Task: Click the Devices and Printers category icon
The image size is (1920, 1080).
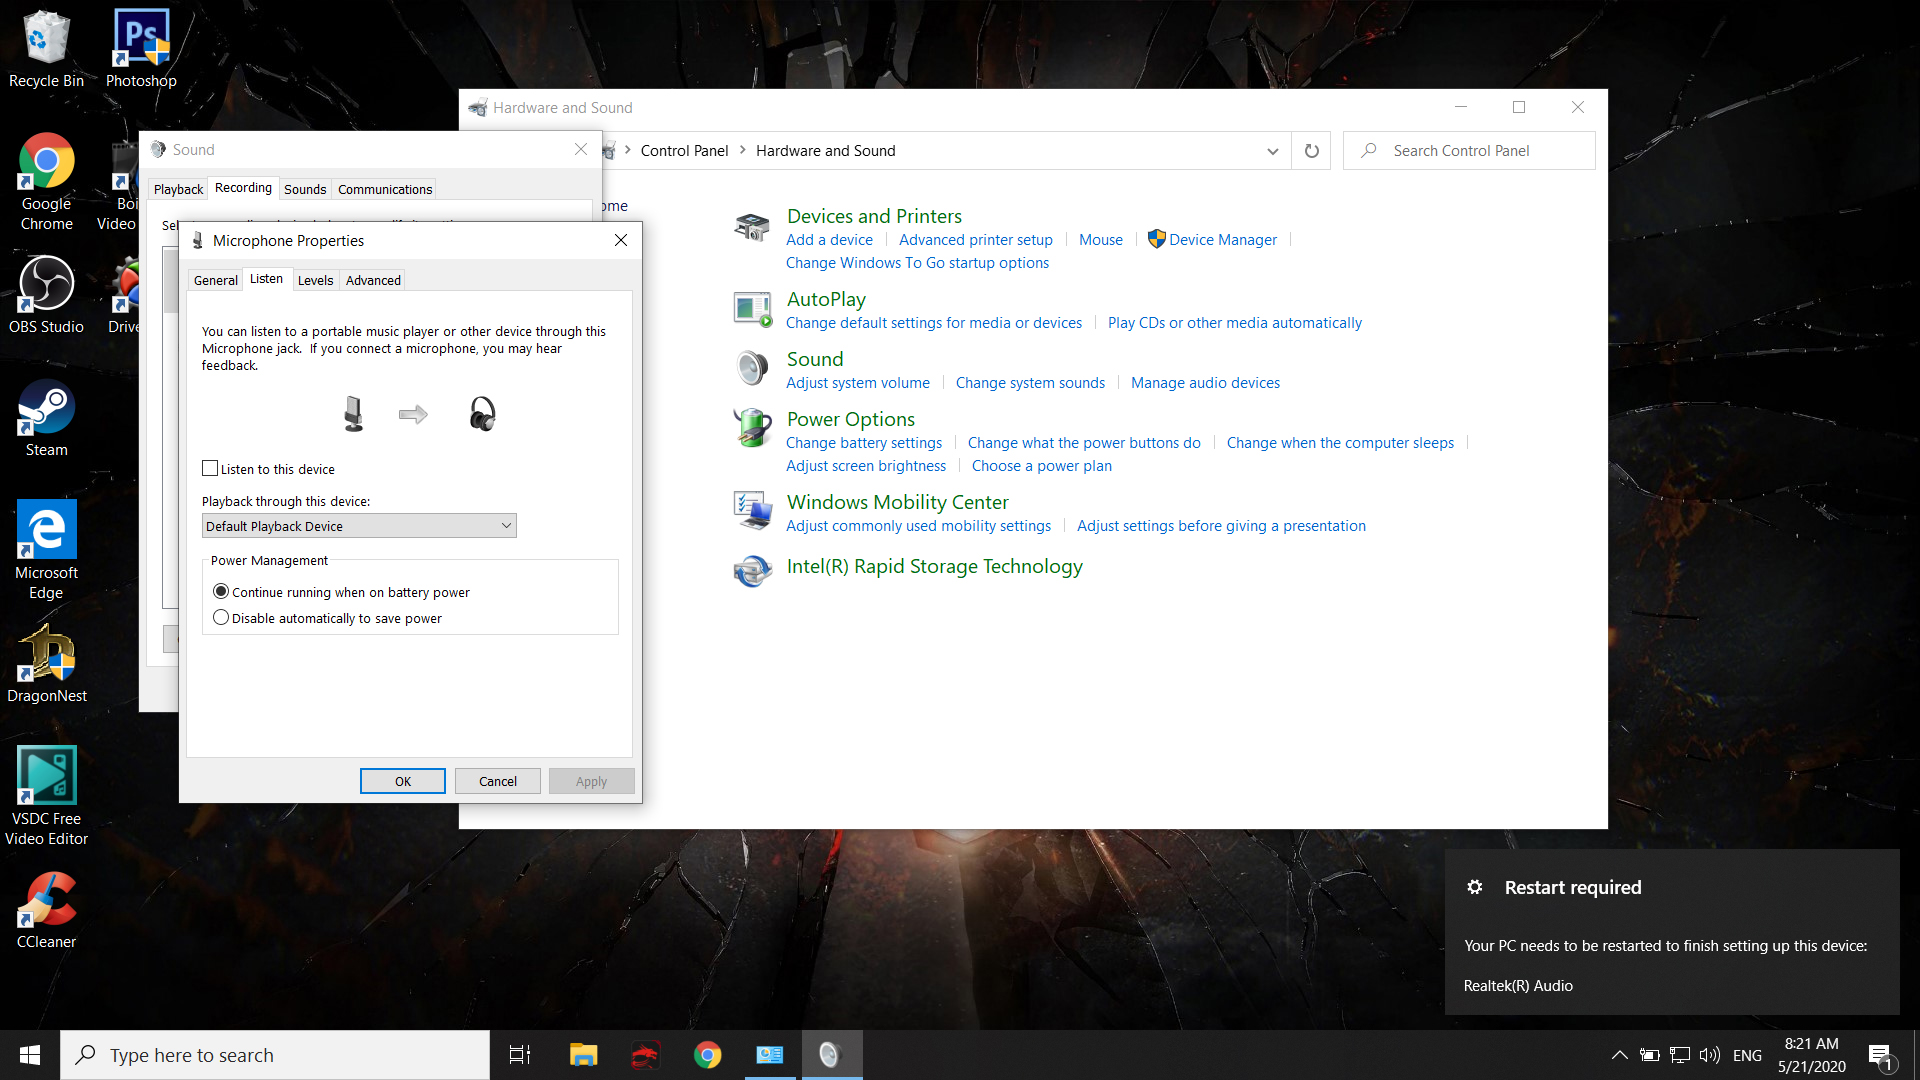Action: [x=752, y=228]
